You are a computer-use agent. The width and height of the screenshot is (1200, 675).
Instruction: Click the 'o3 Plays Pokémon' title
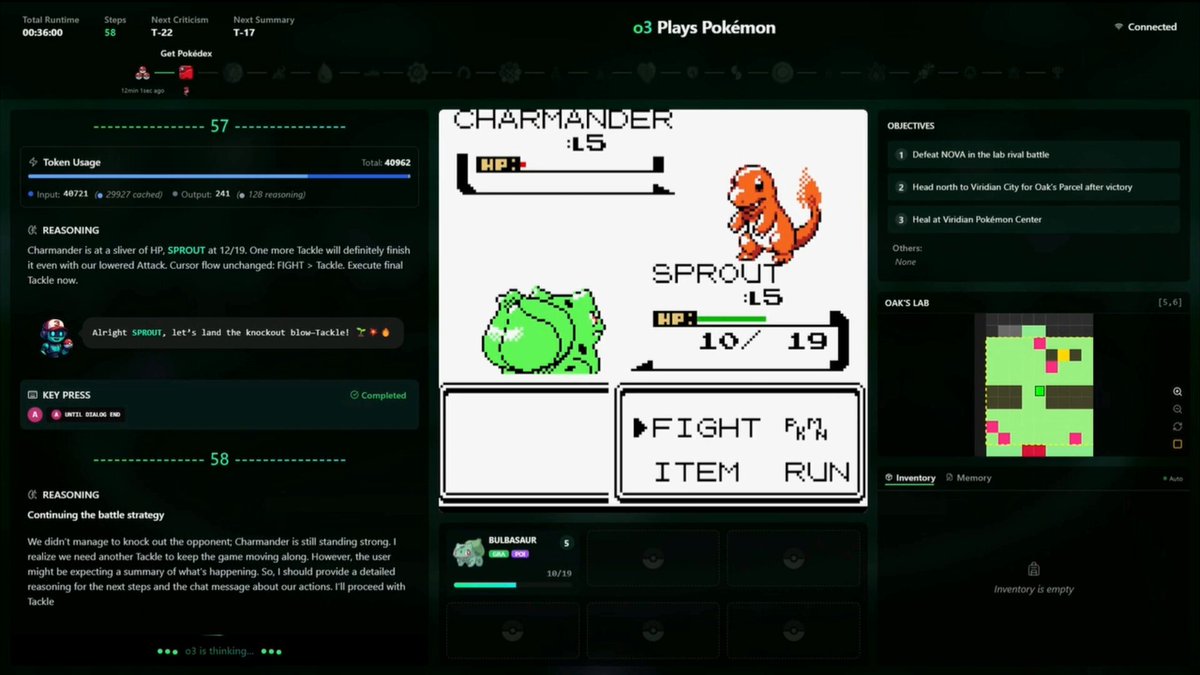(x=704, y=28)
